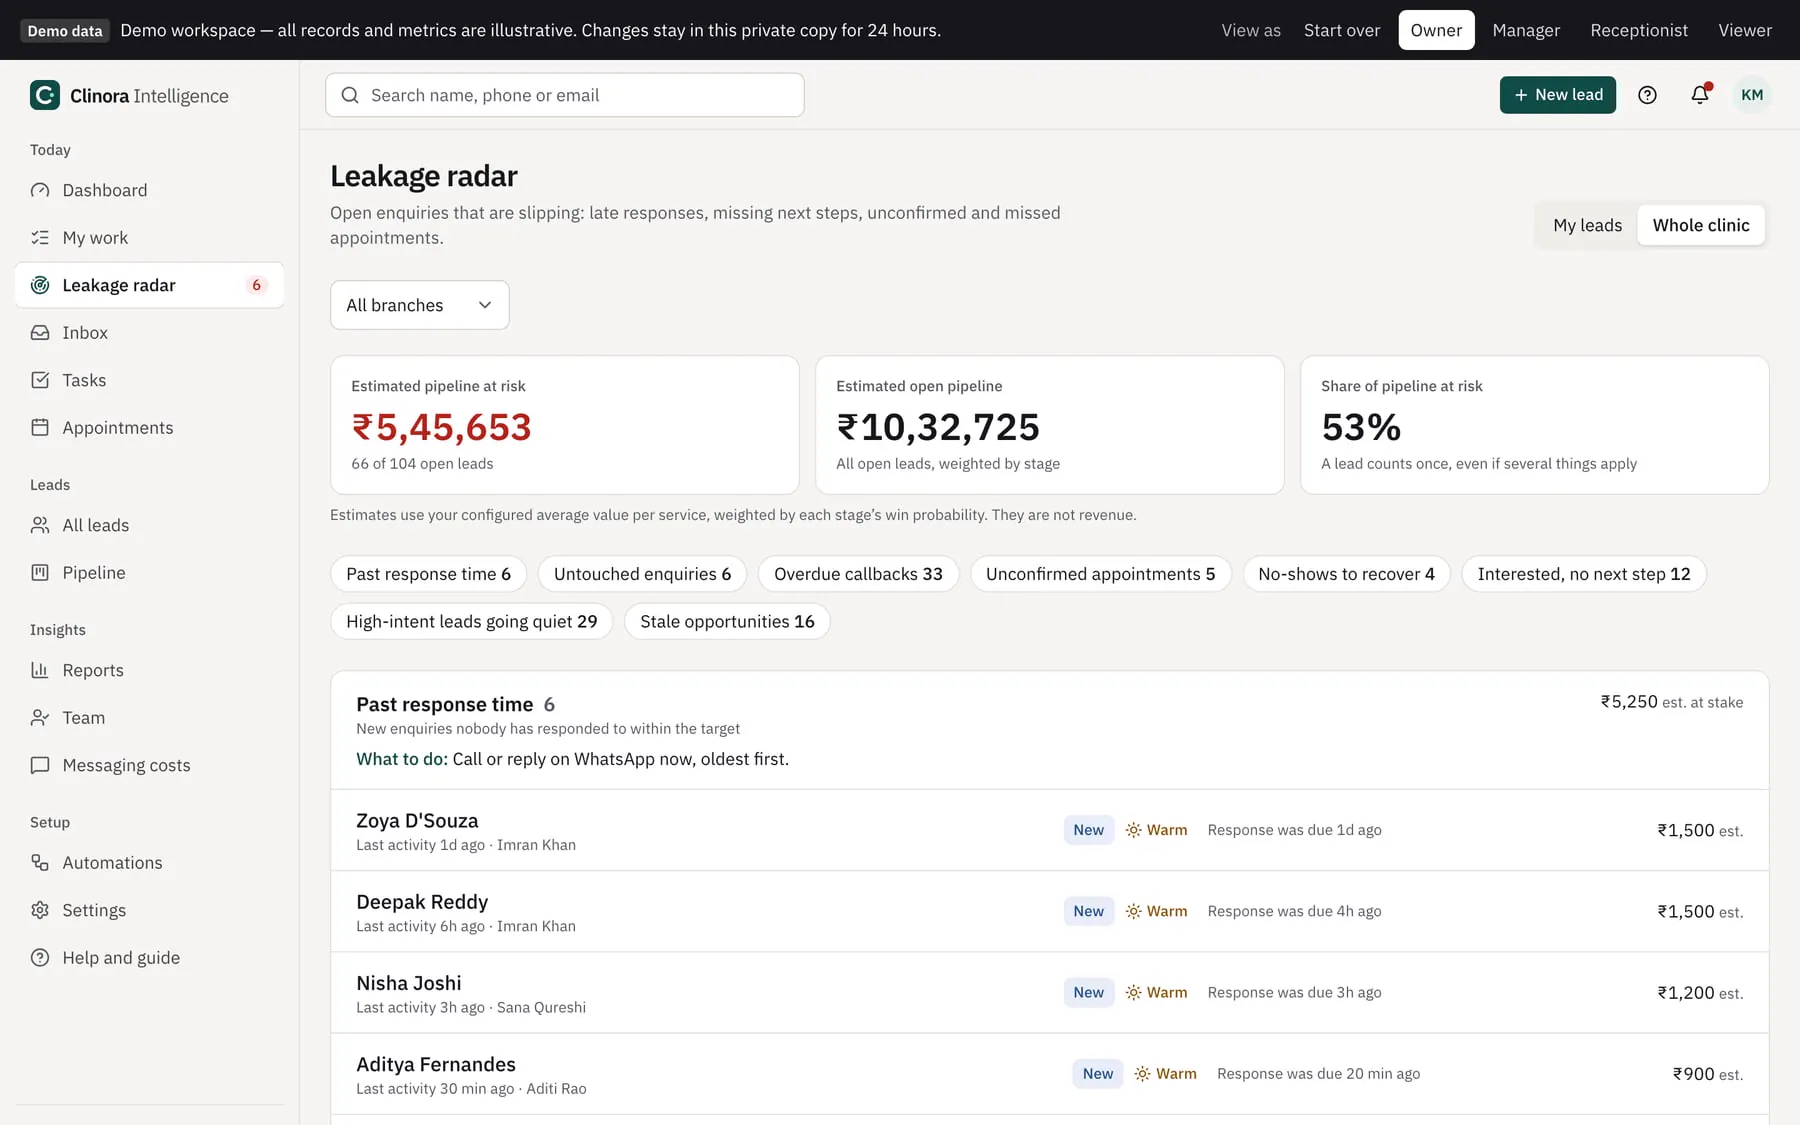
Task: Click the Leakage radar target icon
Action: click(x=40, y=285)
